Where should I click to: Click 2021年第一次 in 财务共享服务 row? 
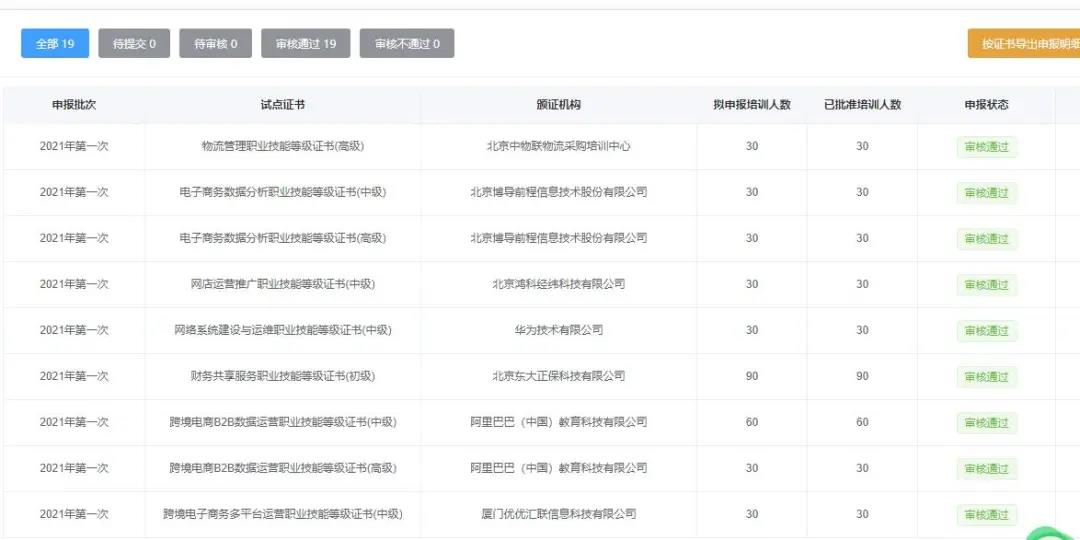(x=74, y=376)
